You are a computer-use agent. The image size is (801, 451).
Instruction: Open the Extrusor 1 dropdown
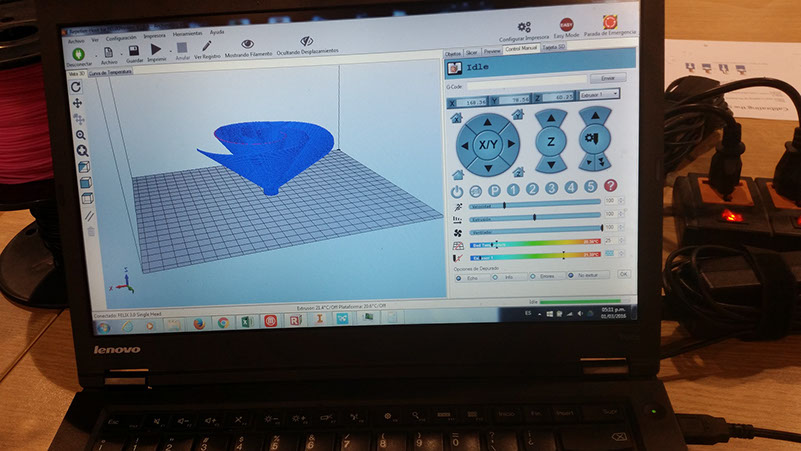[x=599, y=94]
